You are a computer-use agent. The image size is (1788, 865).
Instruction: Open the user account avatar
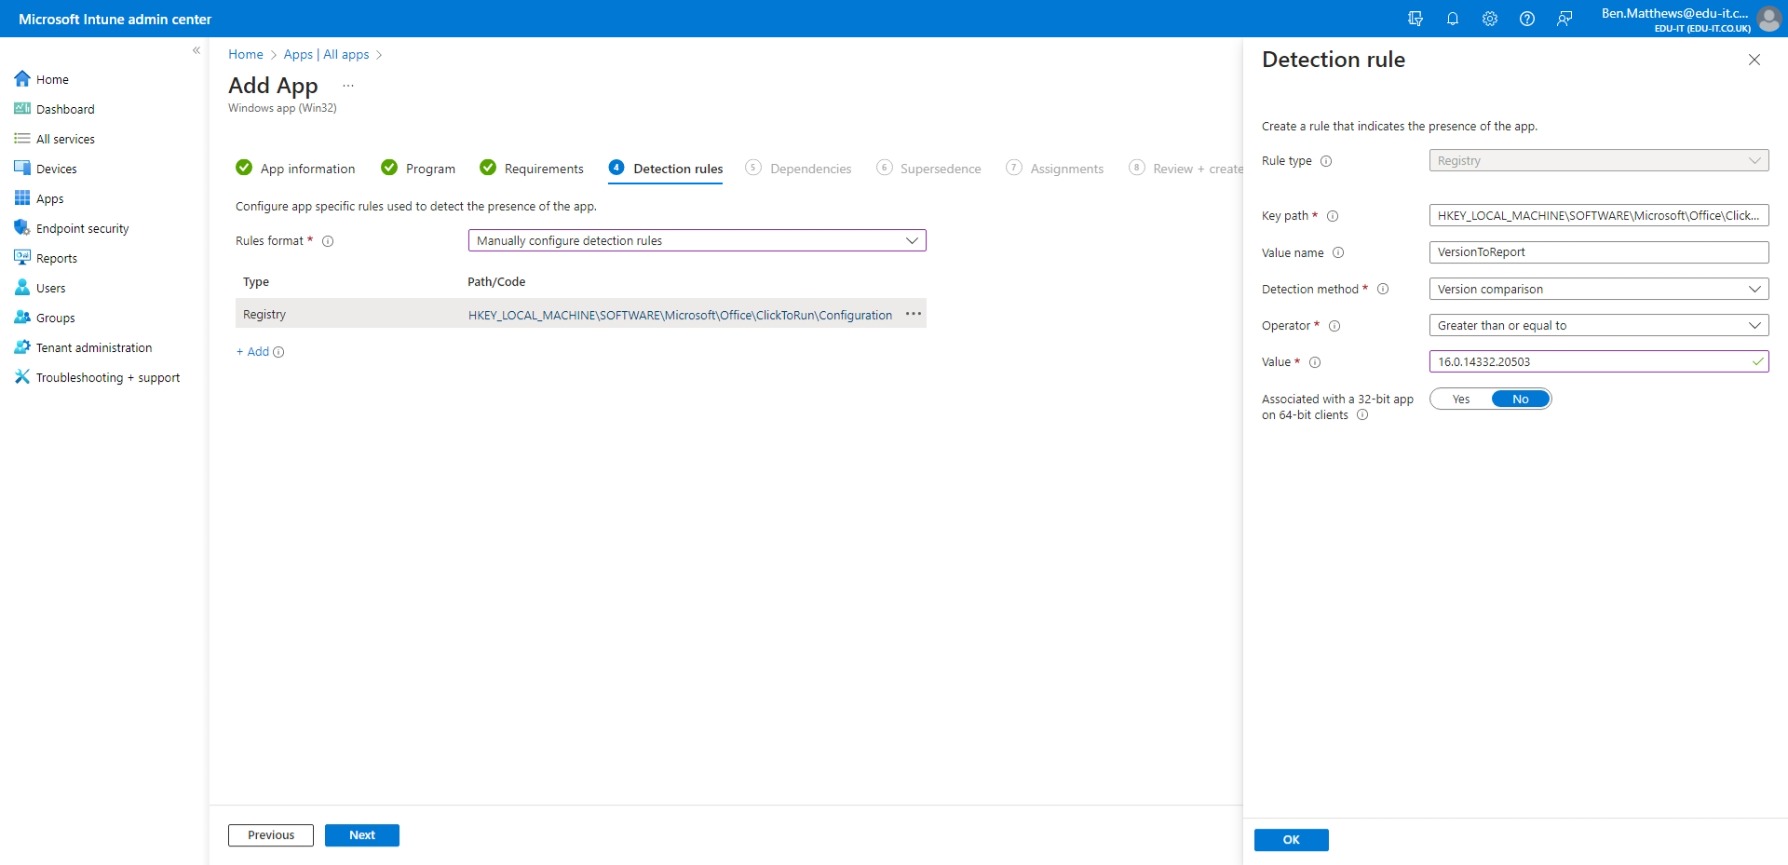[1769, 19]
